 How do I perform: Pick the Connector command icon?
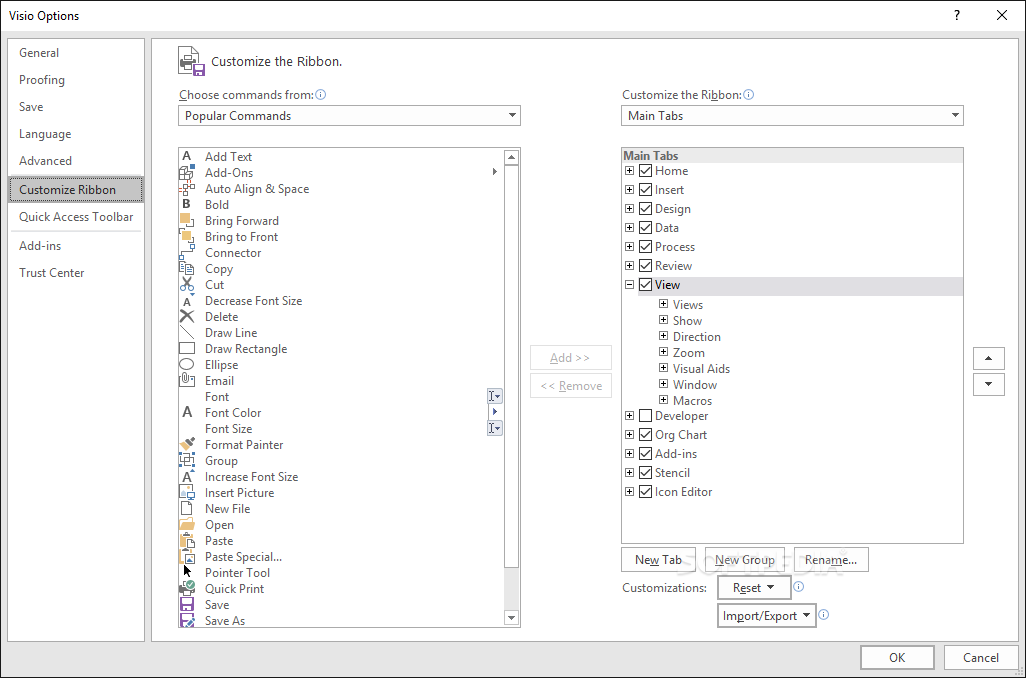click(187, 253)
